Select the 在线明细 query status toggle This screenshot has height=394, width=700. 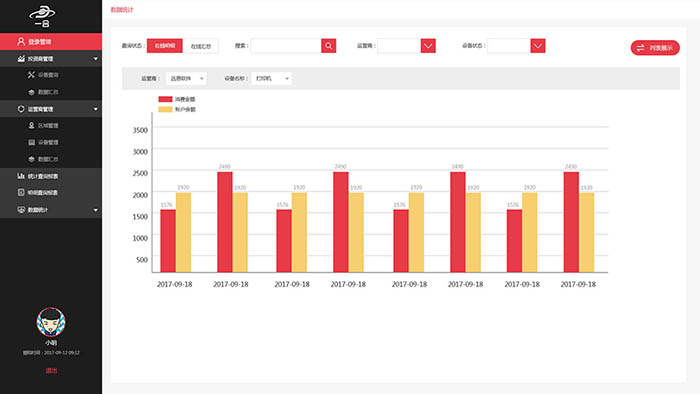click(x=165, y=46)
